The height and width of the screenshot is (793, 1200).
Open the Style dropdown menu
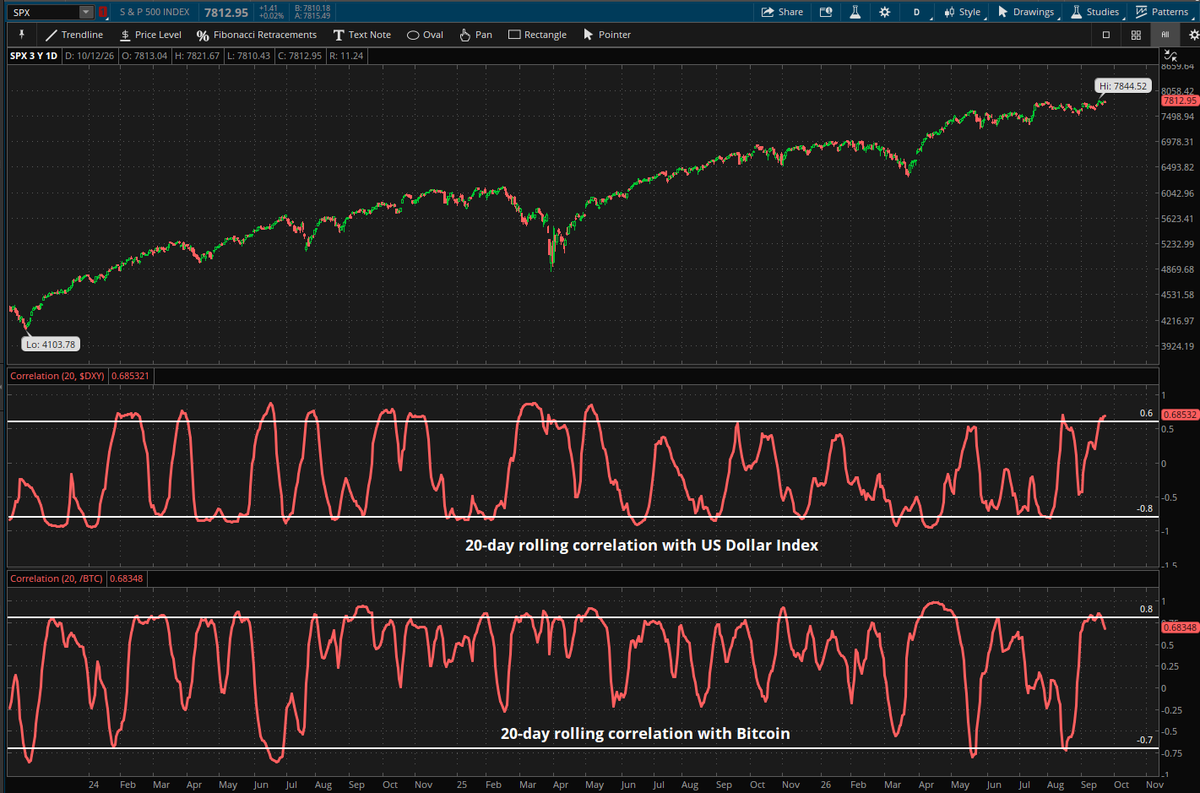point(962,12)
